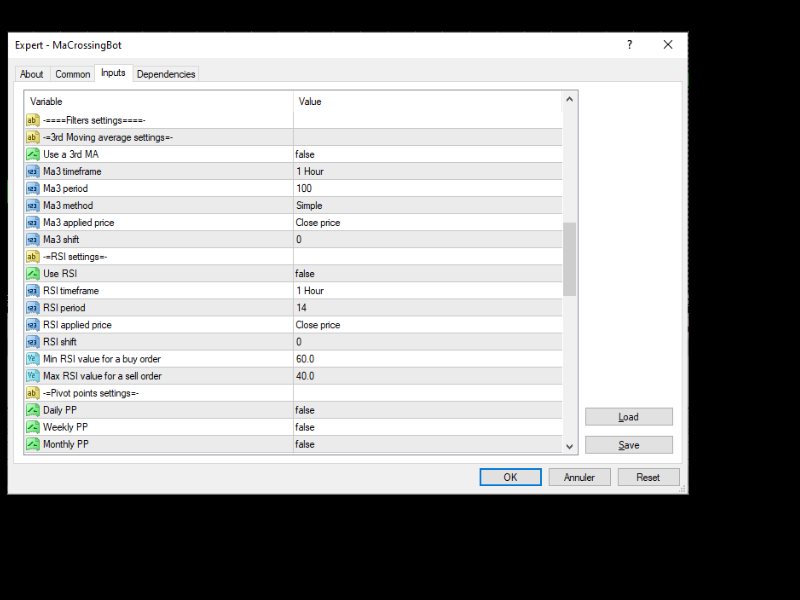Click the icon beside 3rd Moving average settings
This screenshot has width=800, height=600.
click(33, 137)
